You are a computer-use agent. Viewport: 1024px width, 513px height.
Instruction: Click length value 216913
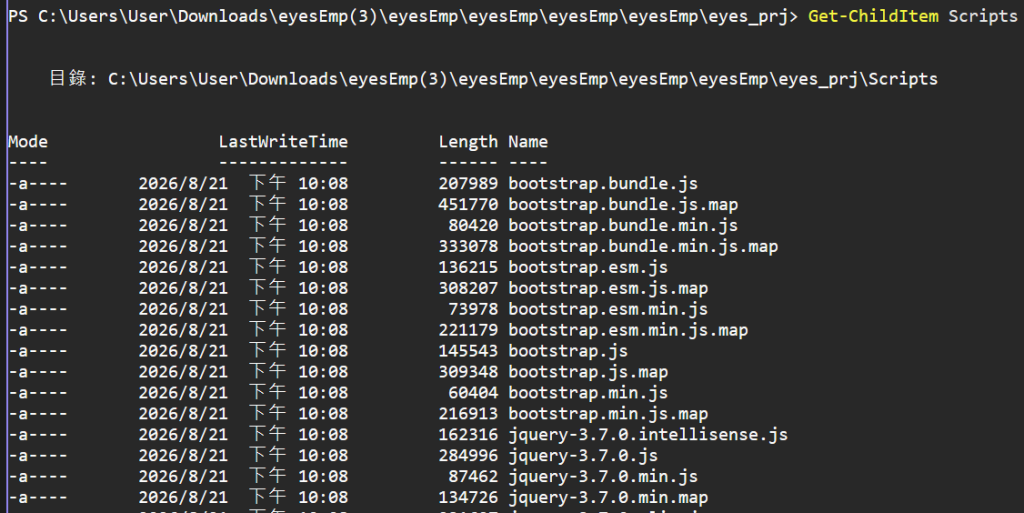[x=468, y=413]
